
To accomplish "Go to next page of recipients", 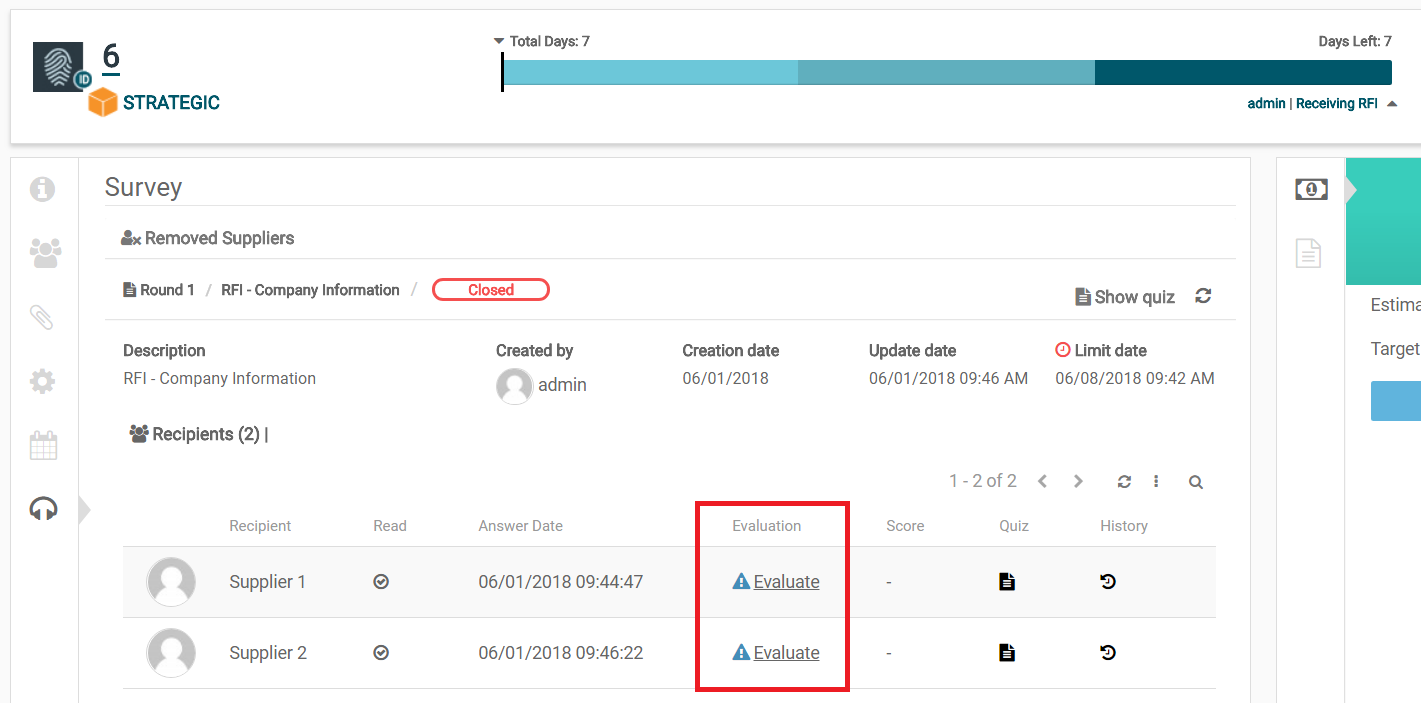I will click(x=1078, y=482).
